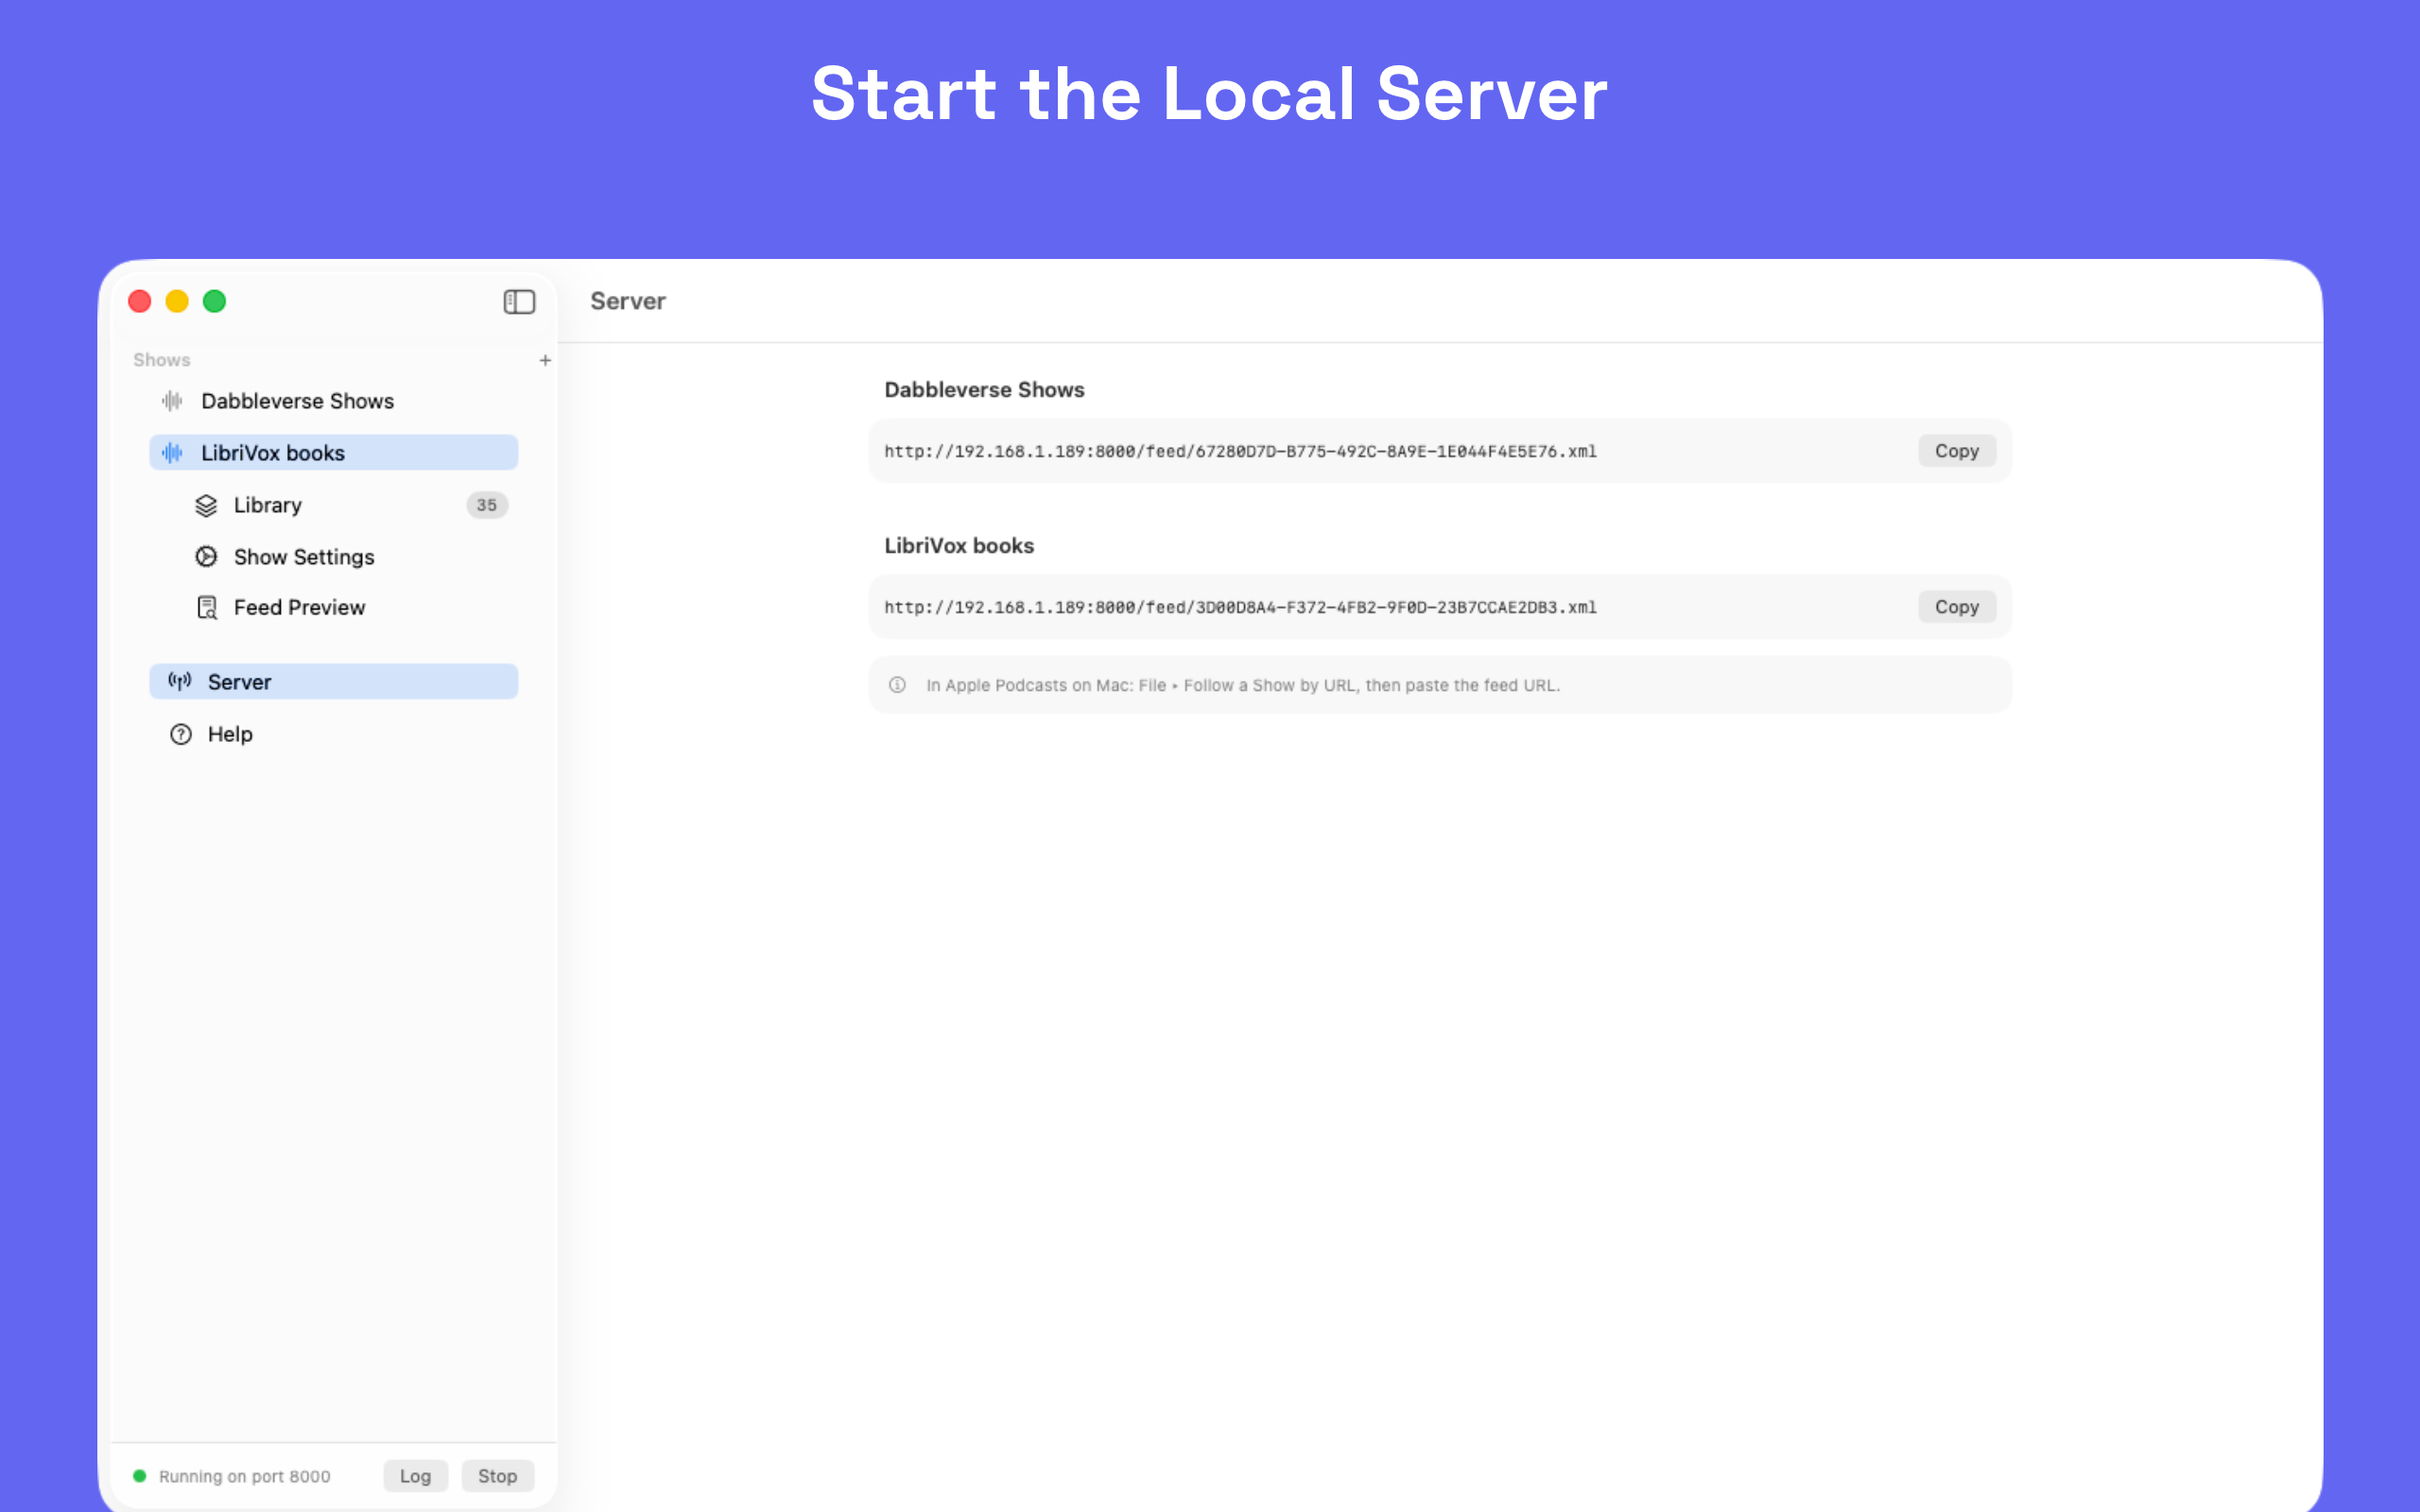2420x1512 pixels.
Task: Copy the LibriVox books feed URL
Action: [x=1957, y=607]
